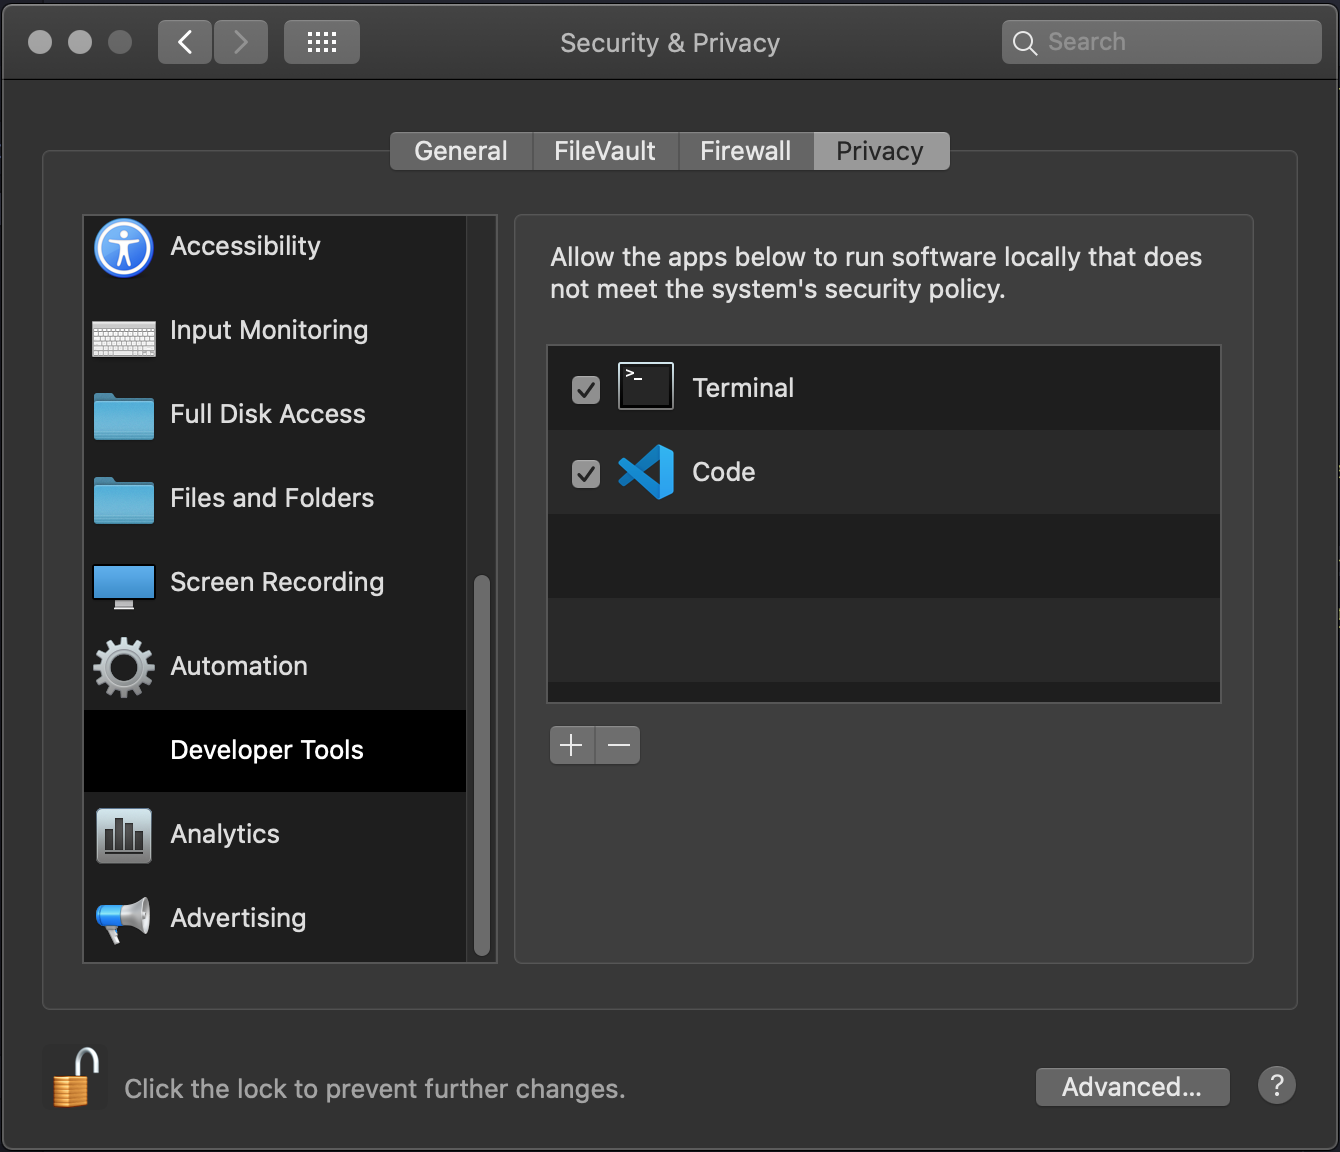Switch to the General tab
This screenshot has width=1340, height=1152.
click(x=461, y=151)
